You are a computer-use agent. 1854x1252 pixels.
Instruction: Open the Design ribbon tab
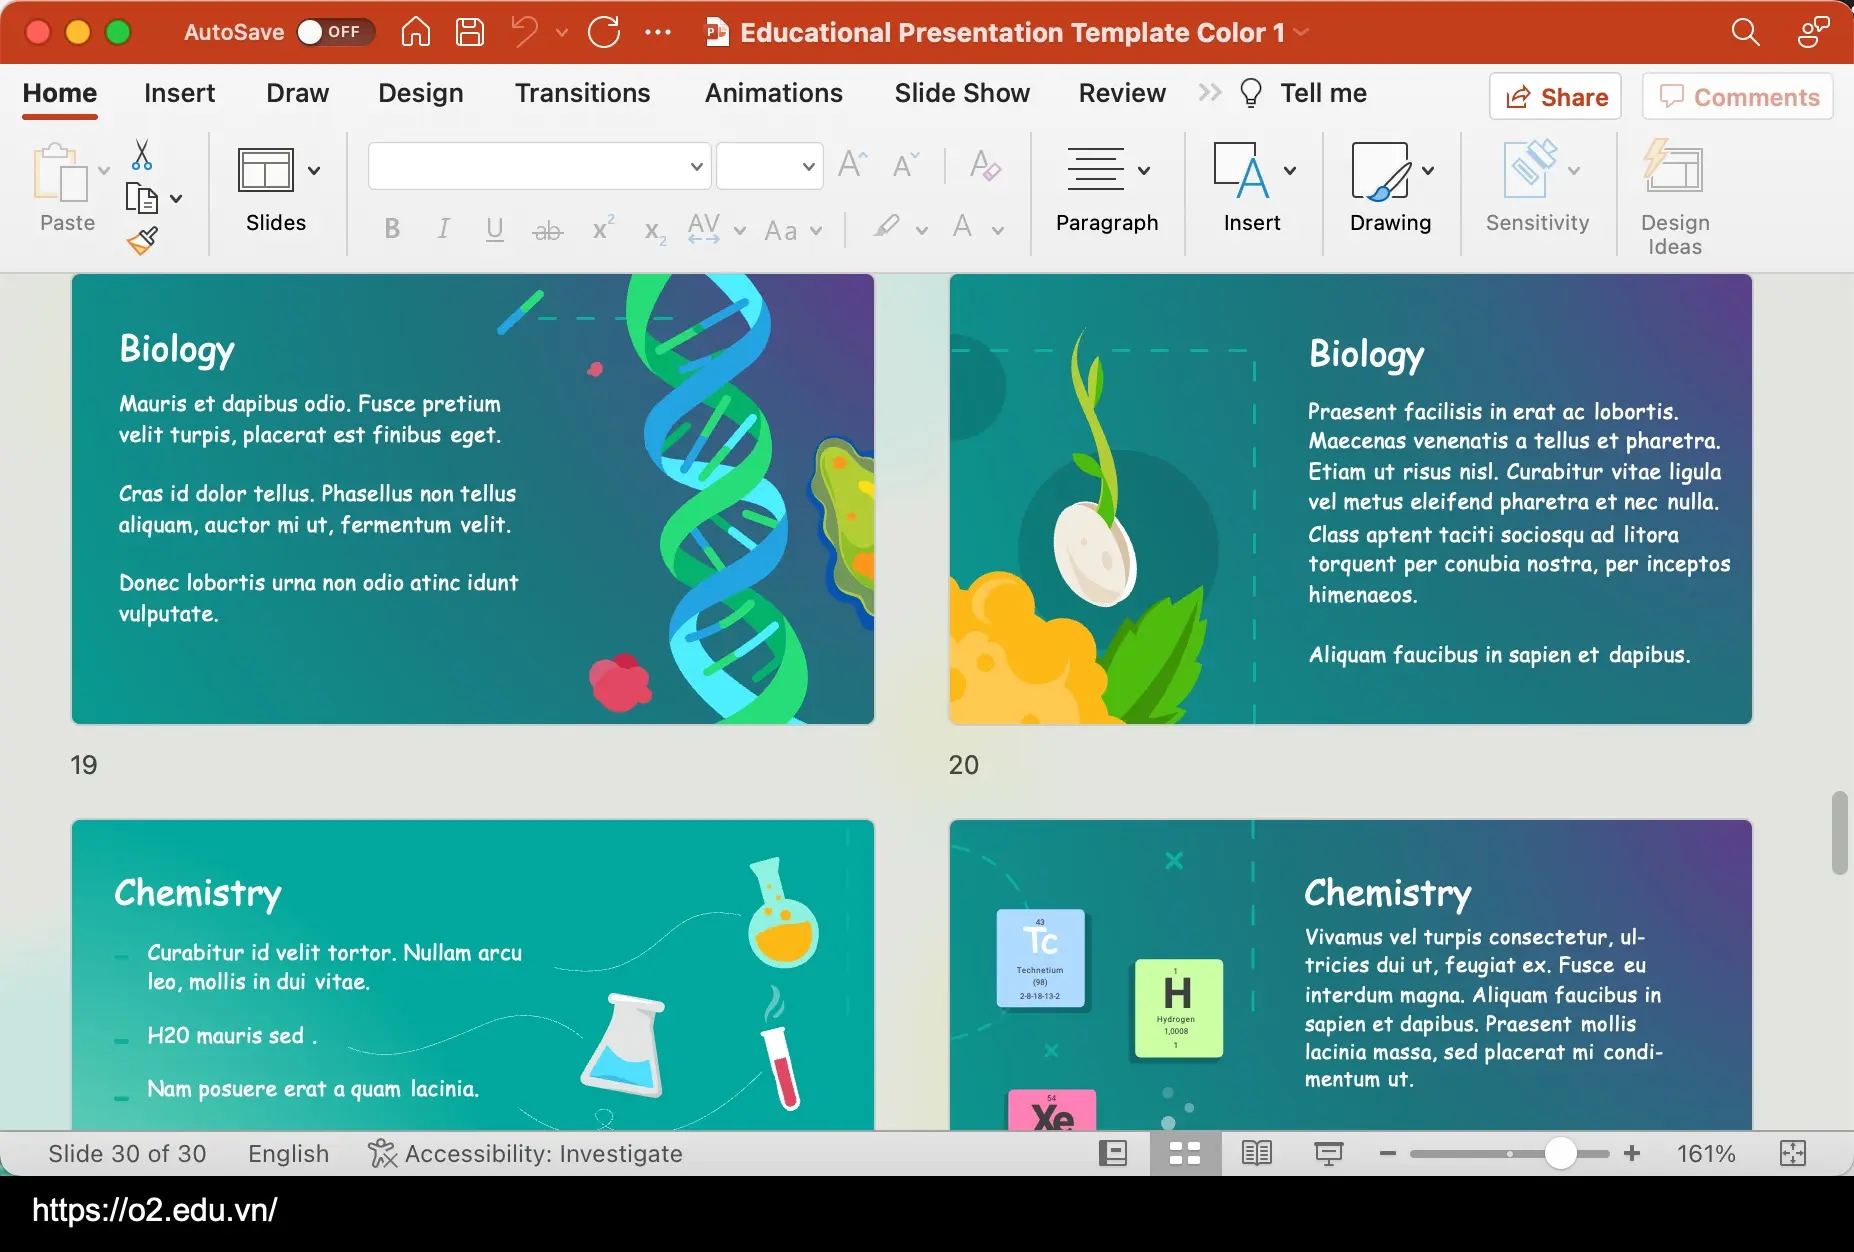tap(420, 93)
